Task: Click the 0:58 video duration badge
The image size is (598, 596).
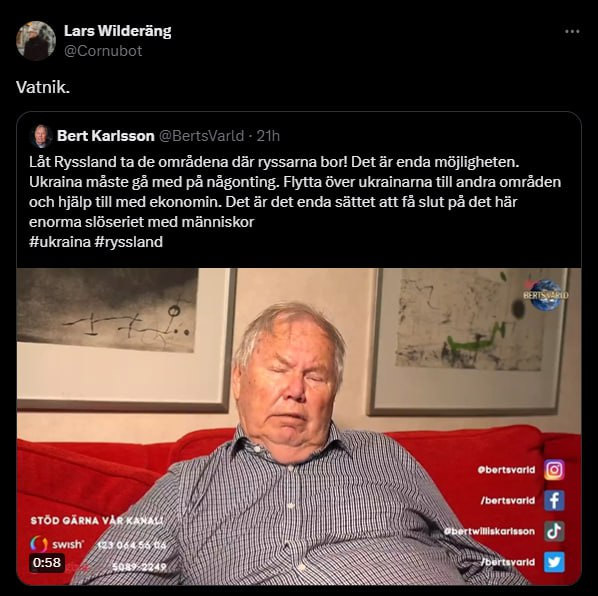Action: (x=47, y=562)
